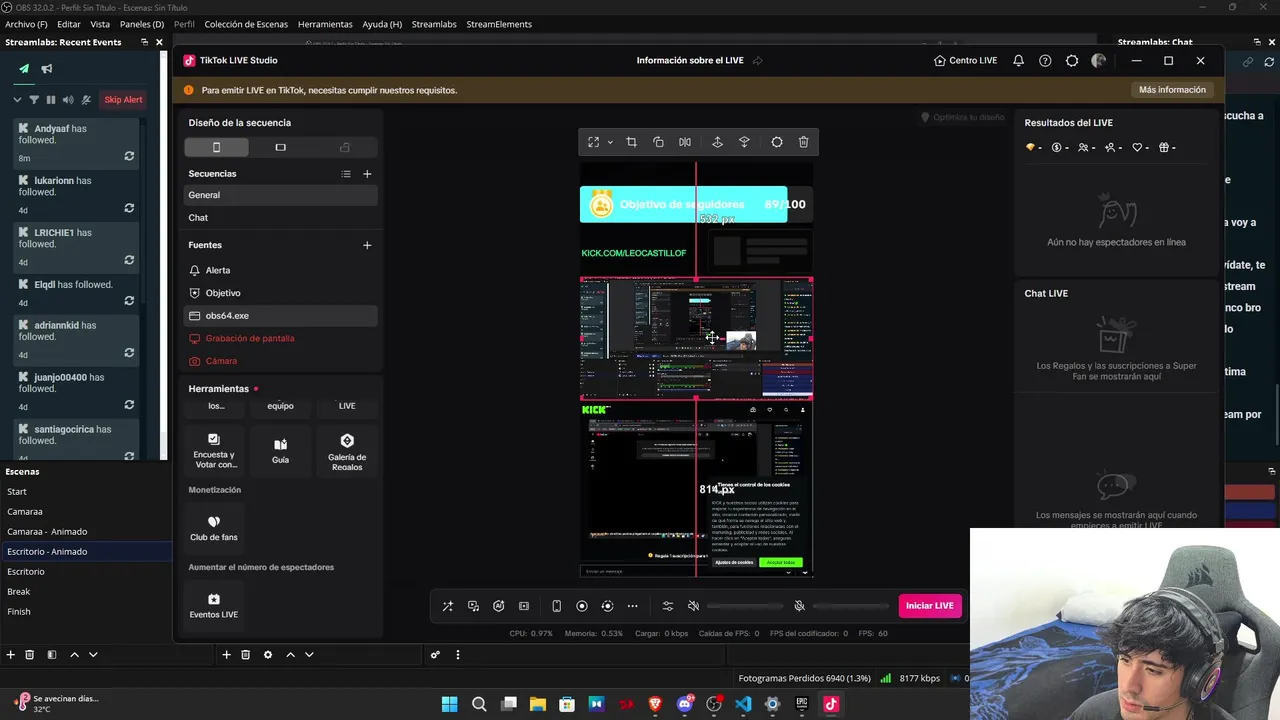
Task: Open Galería de Regalos tool
Action: [347, 451]
